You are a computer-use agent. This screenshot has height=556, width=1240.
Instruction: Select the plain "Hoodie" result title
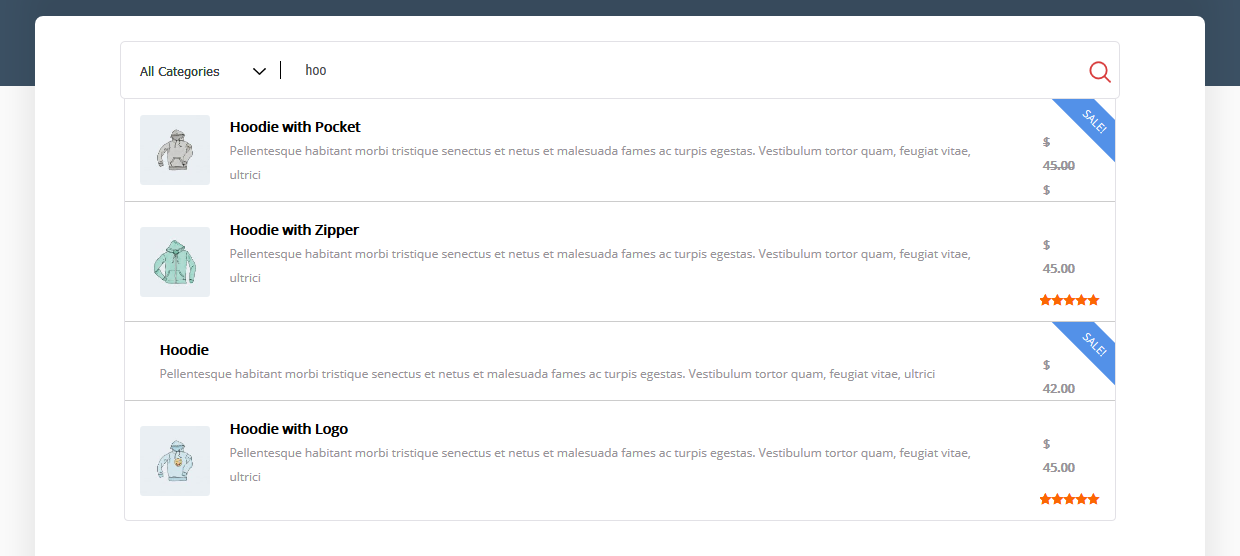pos(184,350)
